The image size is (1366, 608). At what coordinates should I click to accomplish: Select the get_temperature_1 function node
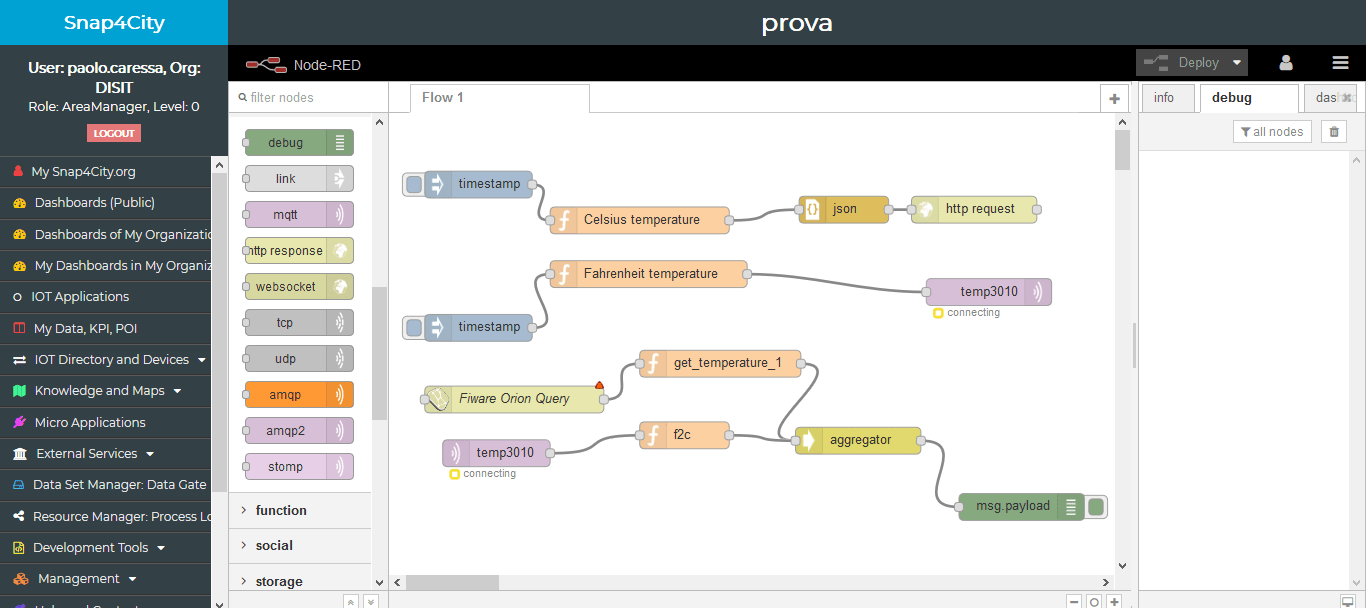click(x=720, y=363)
